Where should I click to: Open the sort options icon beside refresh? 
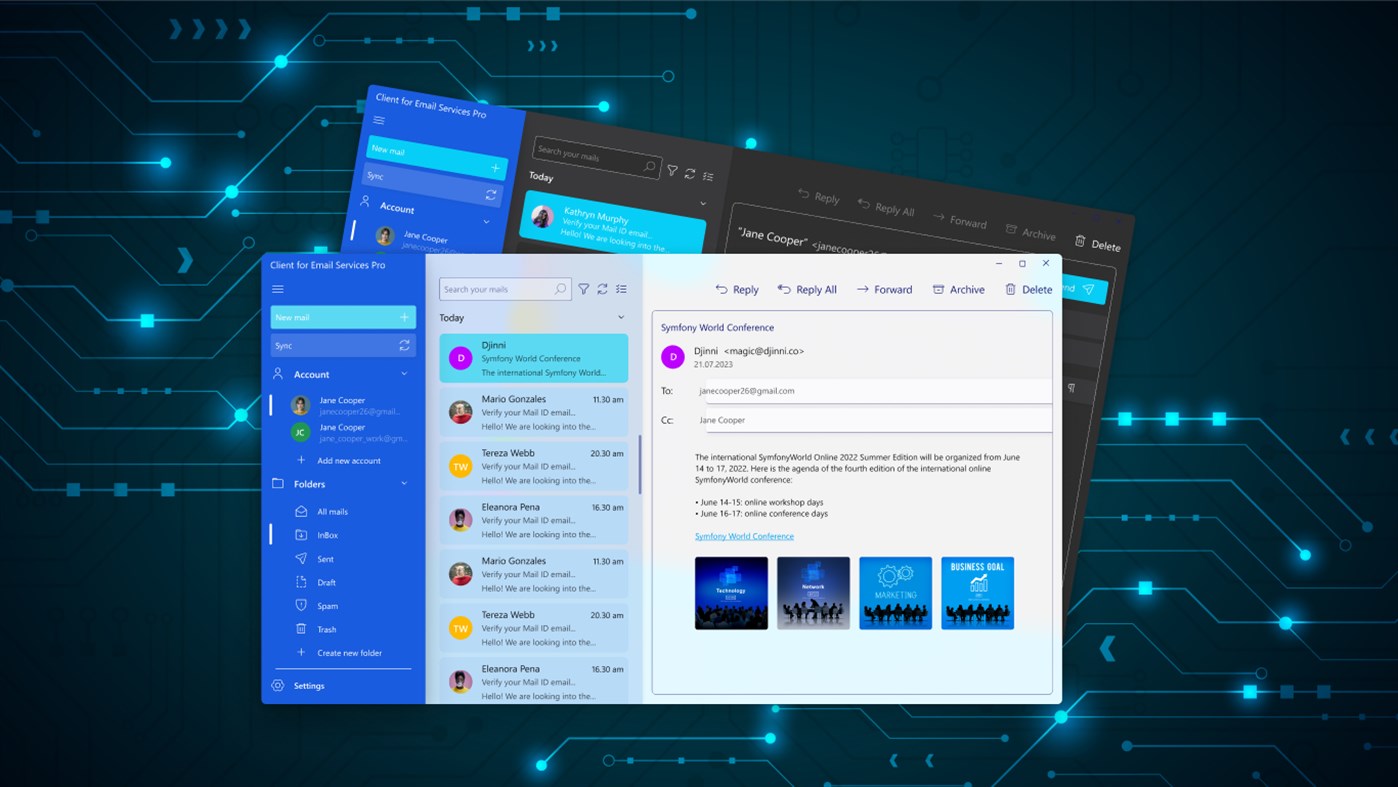coord(621,288)
